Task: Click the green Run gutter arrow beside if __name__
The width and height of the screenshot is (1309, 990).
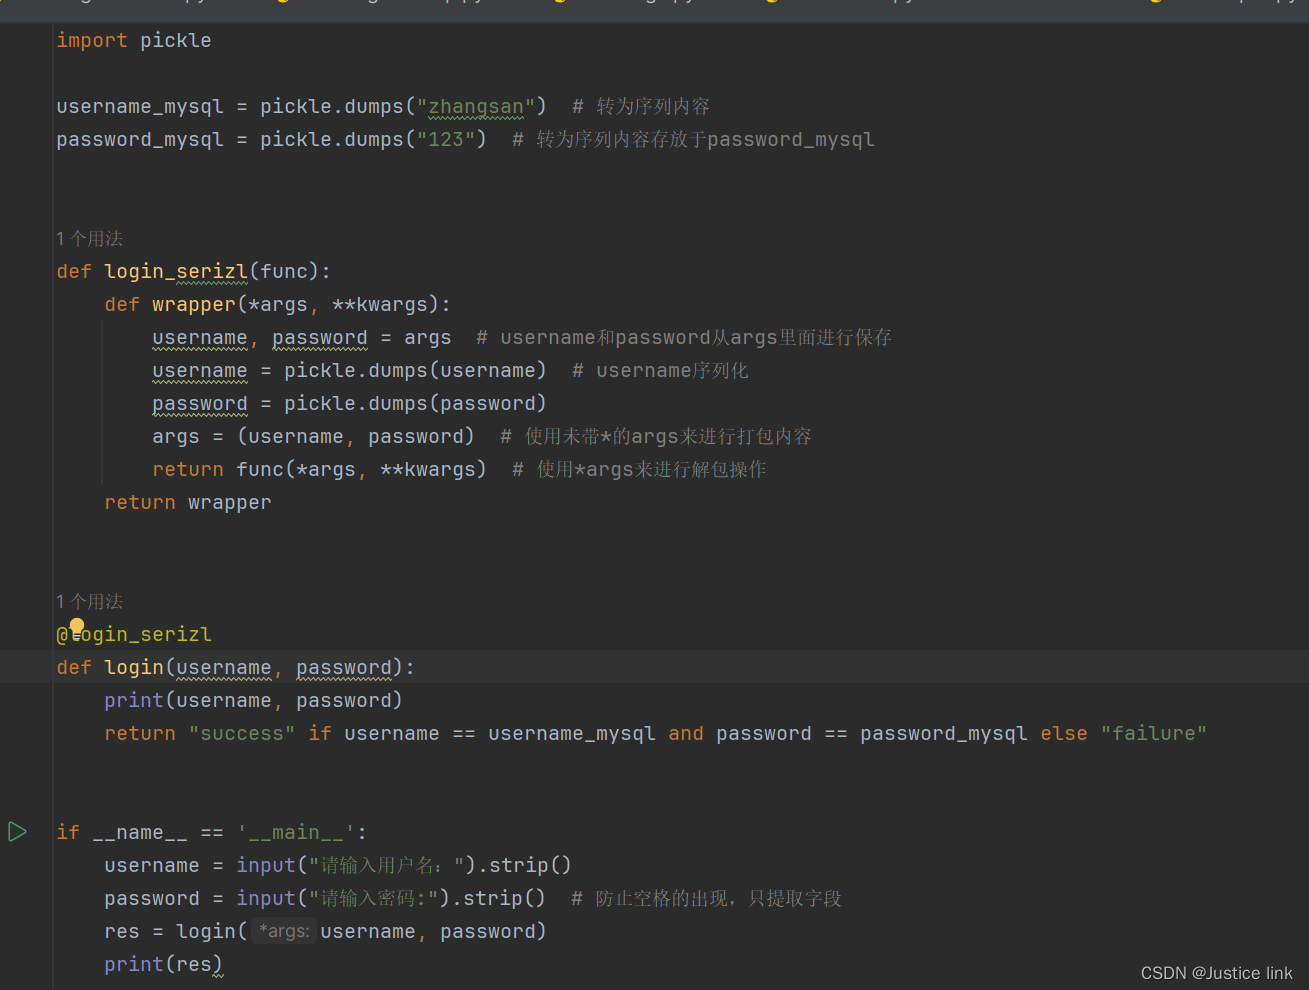Action: pos(17,831)
